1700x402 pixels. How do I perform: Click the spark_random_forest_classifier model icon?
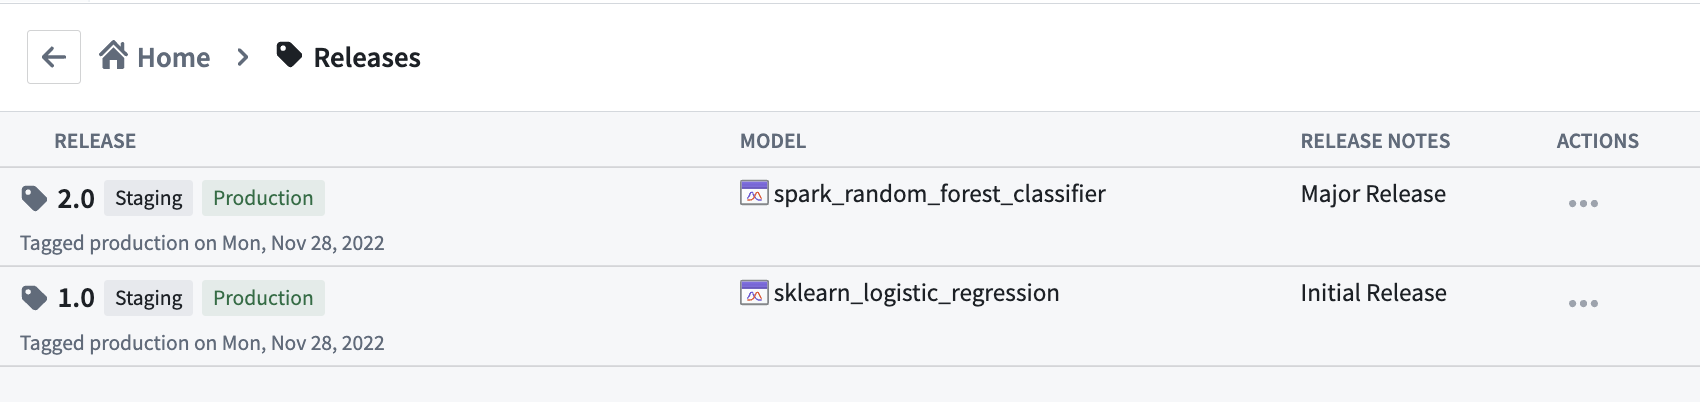(x=754, y=193)
